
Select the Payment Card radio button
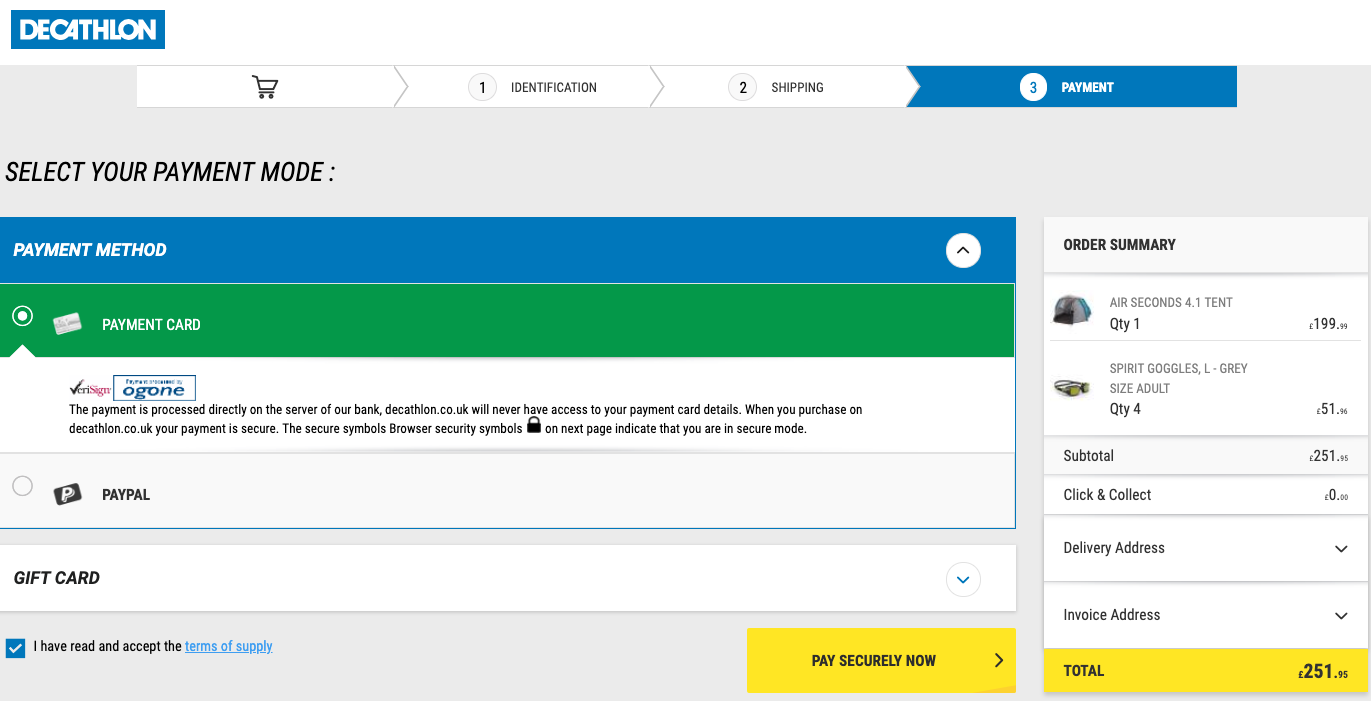click(x=22, y=316)
